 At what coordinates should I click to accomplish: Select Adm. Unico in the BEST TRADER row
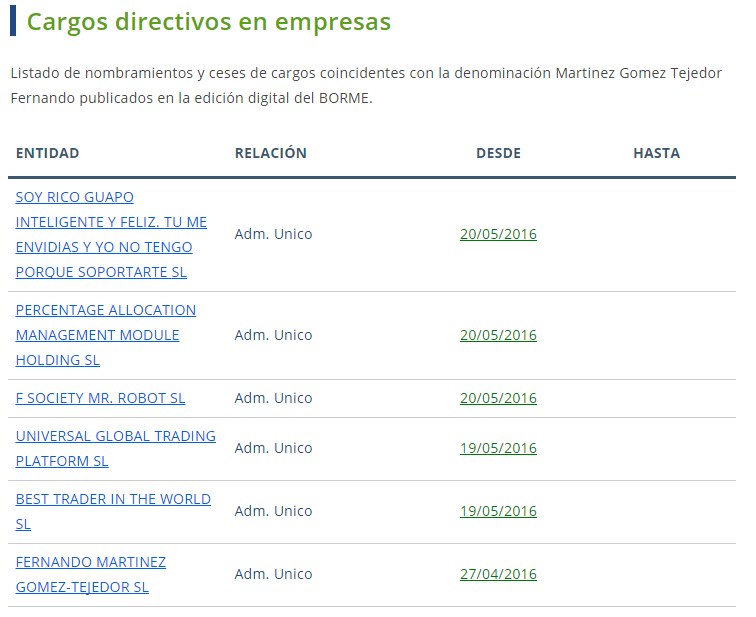pyautogui.click(x=273, y=511)
